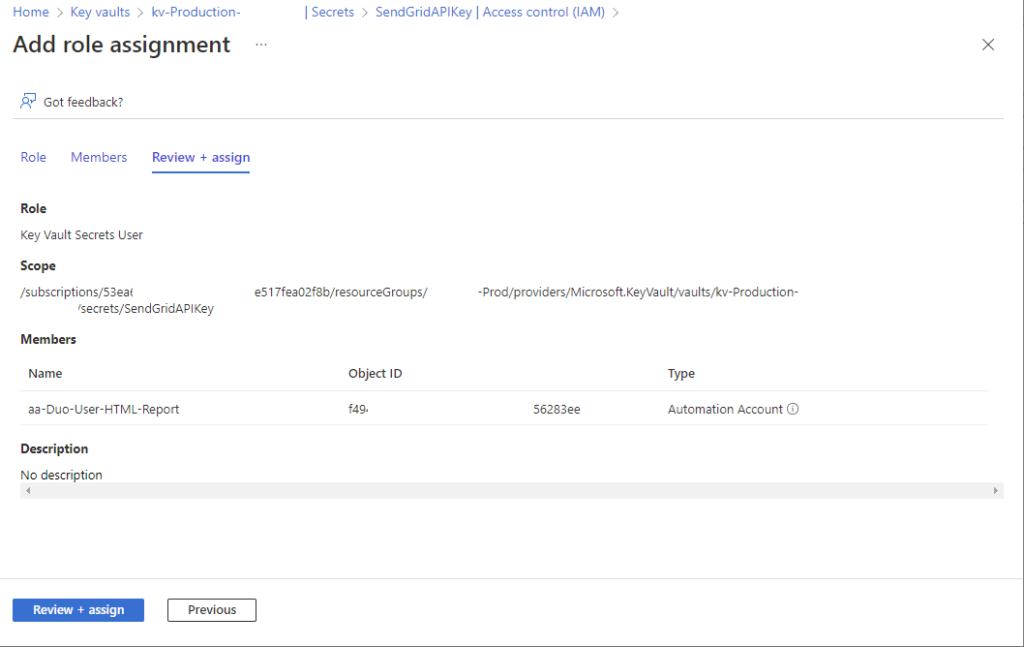1024x647 pixels.
Task: Click the Members section label
Action: point(48,339)
